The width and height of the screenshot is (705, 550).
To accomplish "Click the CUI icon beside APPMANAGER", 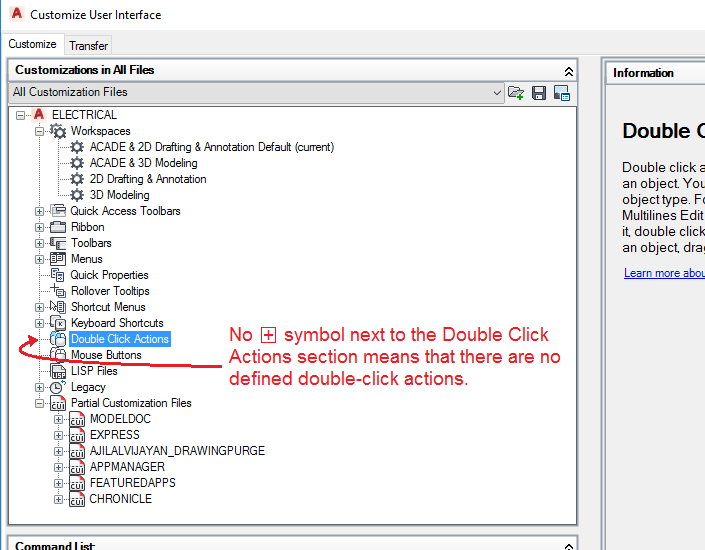I will (77, 467).
